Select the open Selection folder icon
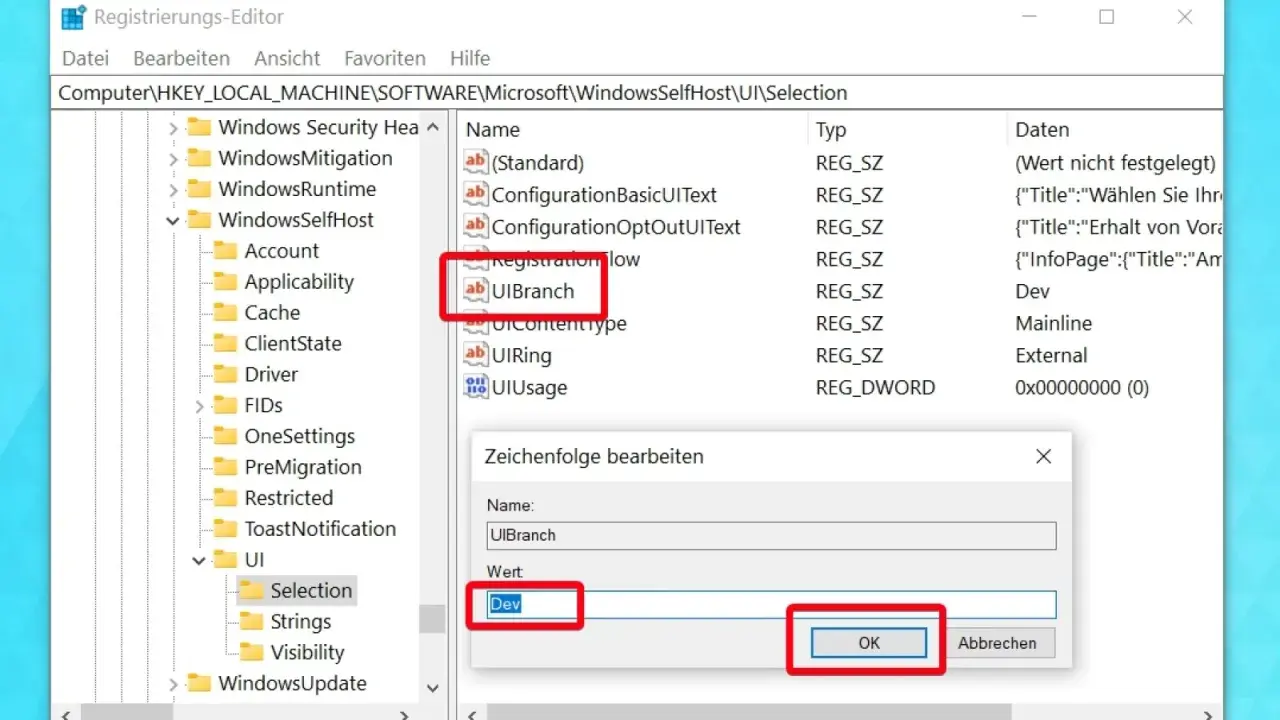 tap(251, 591)
